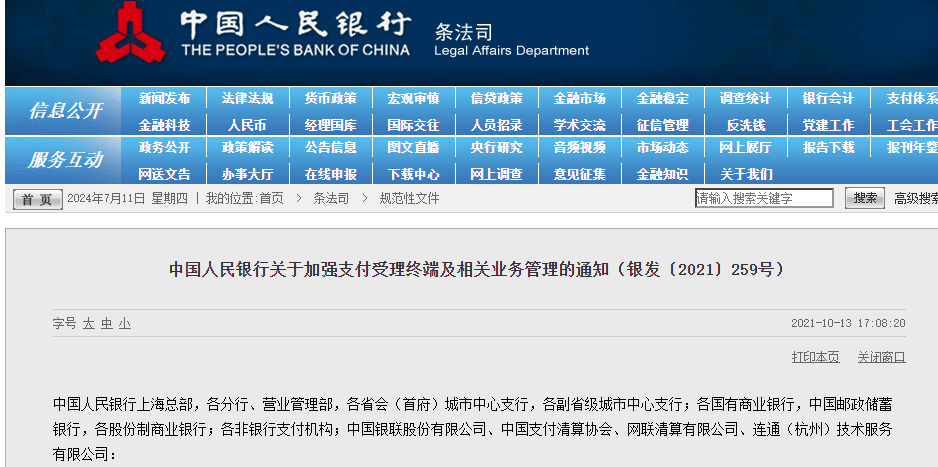This screenshot has width=938, height=467.
Task: Click the 信息公开 category header
Action: [x=66, y=111]
